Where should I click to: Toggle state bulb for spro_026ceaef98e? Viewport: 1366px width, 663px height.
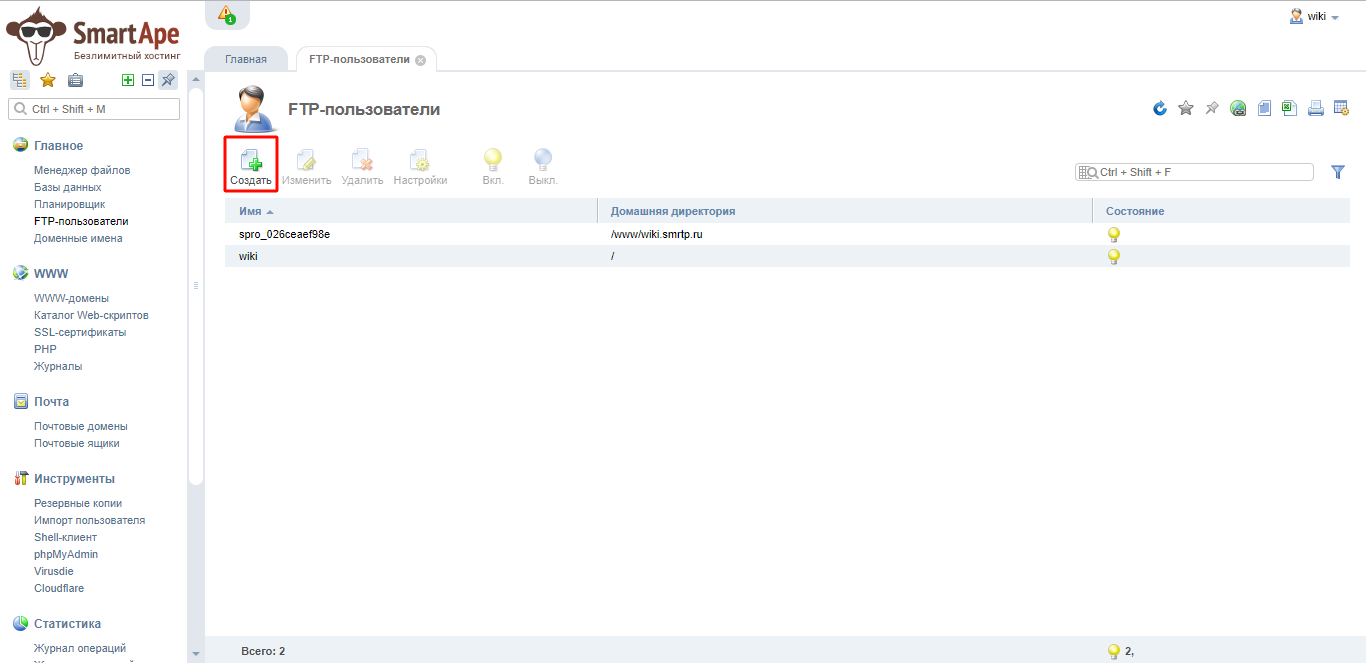pos(1113,234)
